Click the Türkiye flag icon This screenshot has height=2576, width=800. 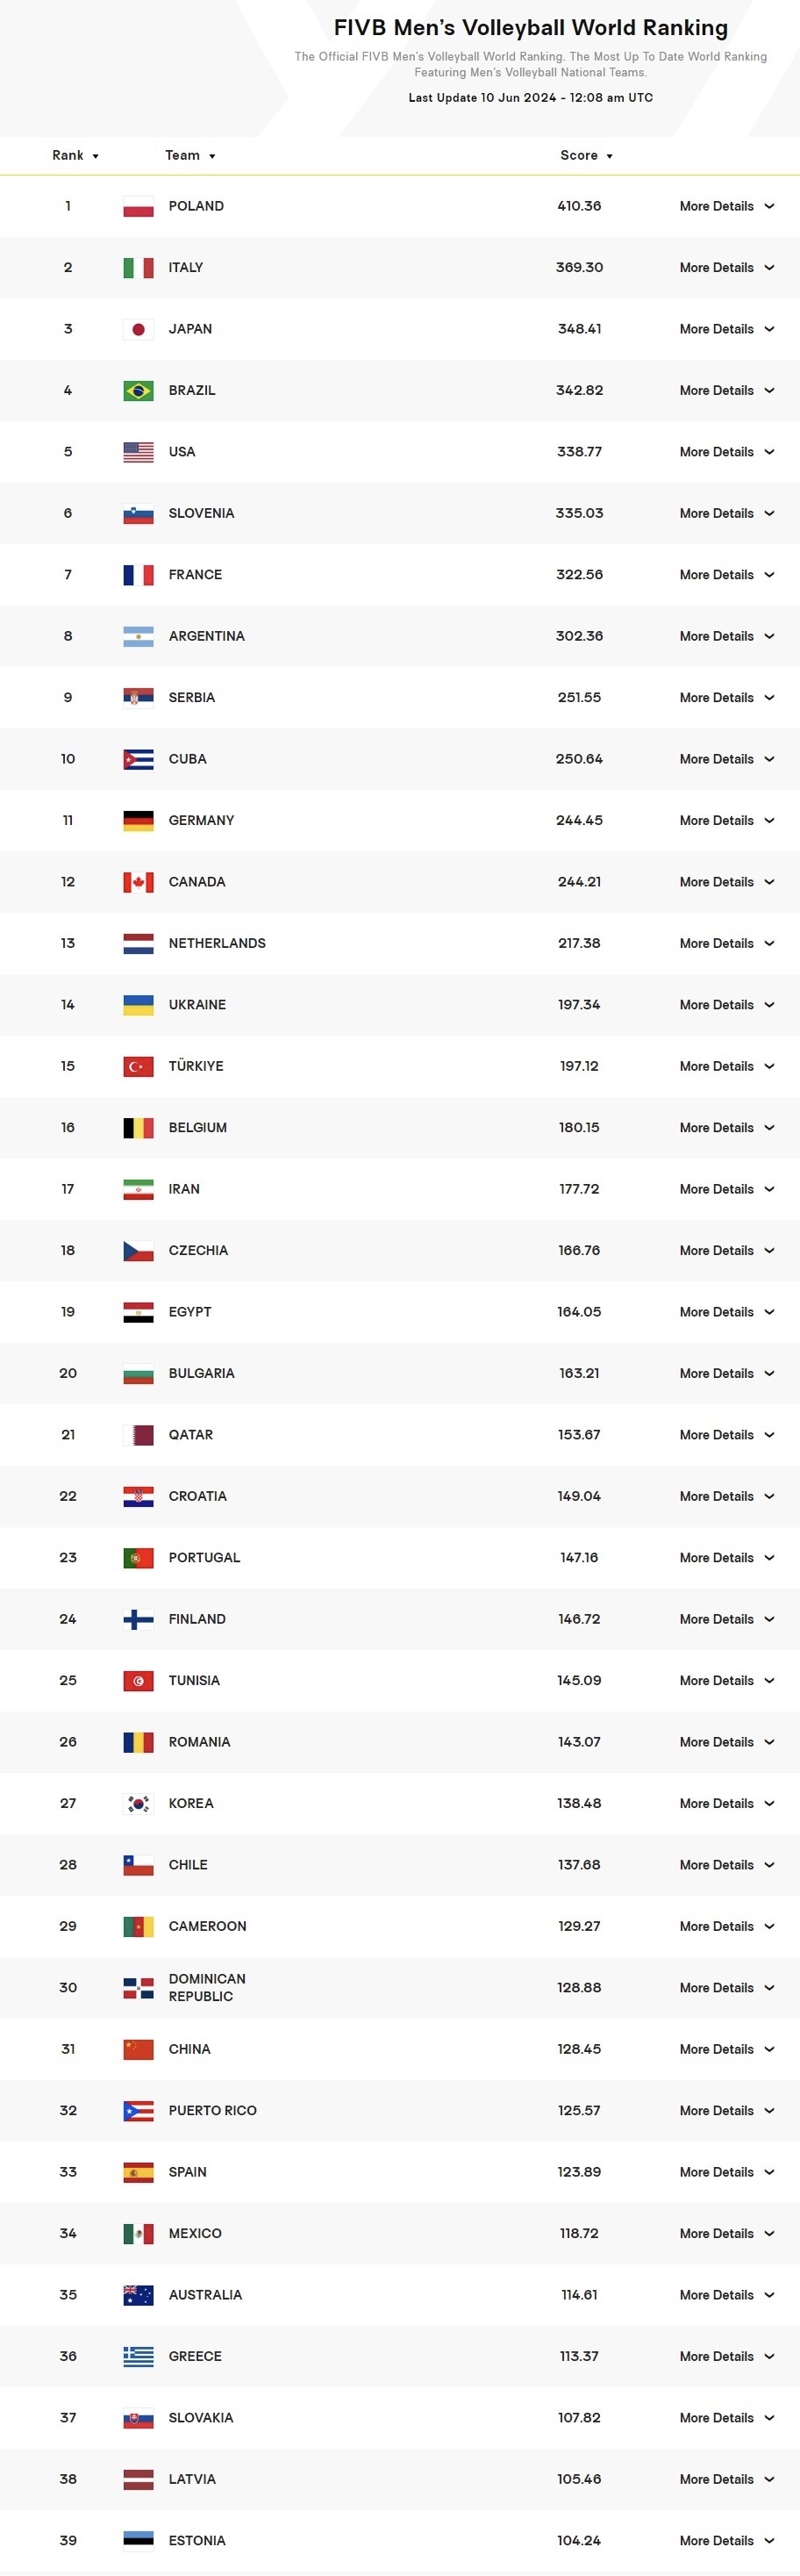tap(138, 1067)
